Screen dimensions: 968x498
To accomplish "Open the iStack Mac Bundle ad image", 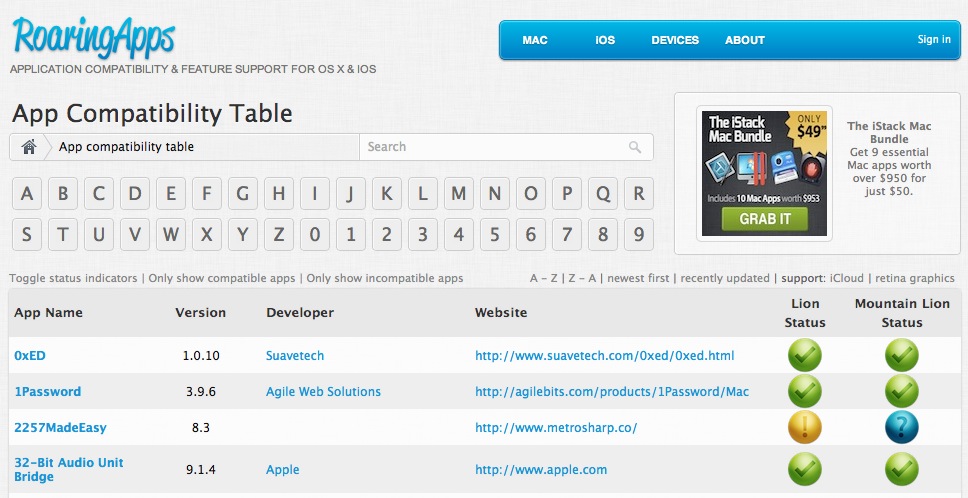I will tap(764, 173).
